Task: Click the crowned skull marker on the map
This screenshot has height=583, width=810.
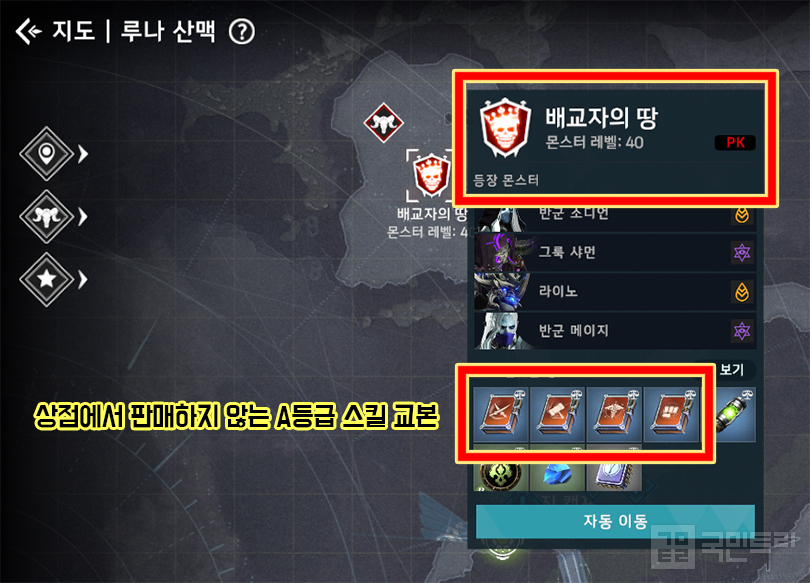Action: [431, 176]
